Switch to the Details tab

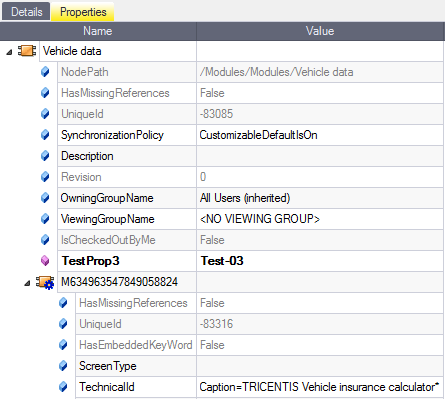[x=26, y=12]
